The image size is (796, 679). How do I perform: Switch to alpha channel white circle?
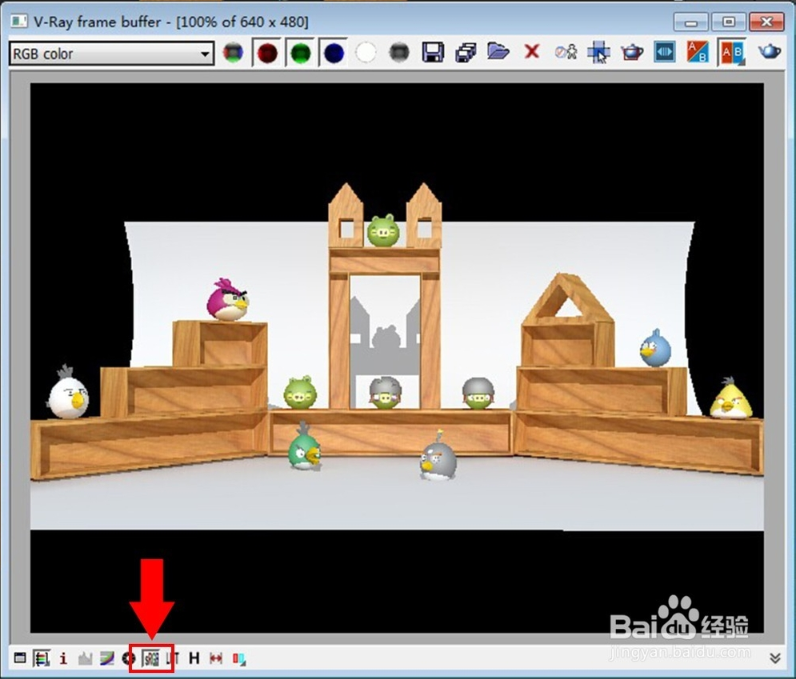(366, 52)
